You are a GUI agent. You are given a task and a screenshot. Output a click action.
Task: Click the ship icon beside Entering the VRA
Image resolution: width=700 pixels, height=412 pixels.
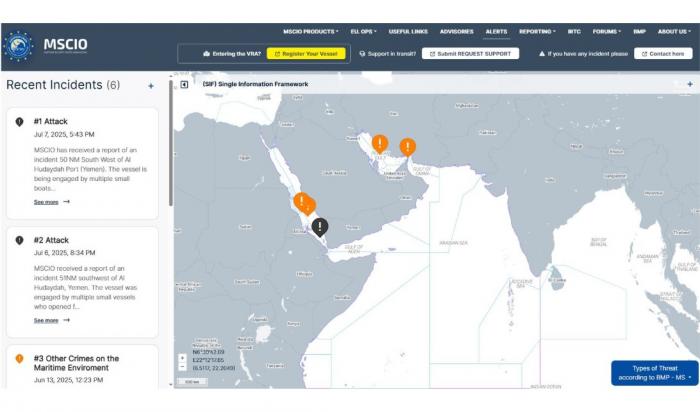(x=206, y=54)
